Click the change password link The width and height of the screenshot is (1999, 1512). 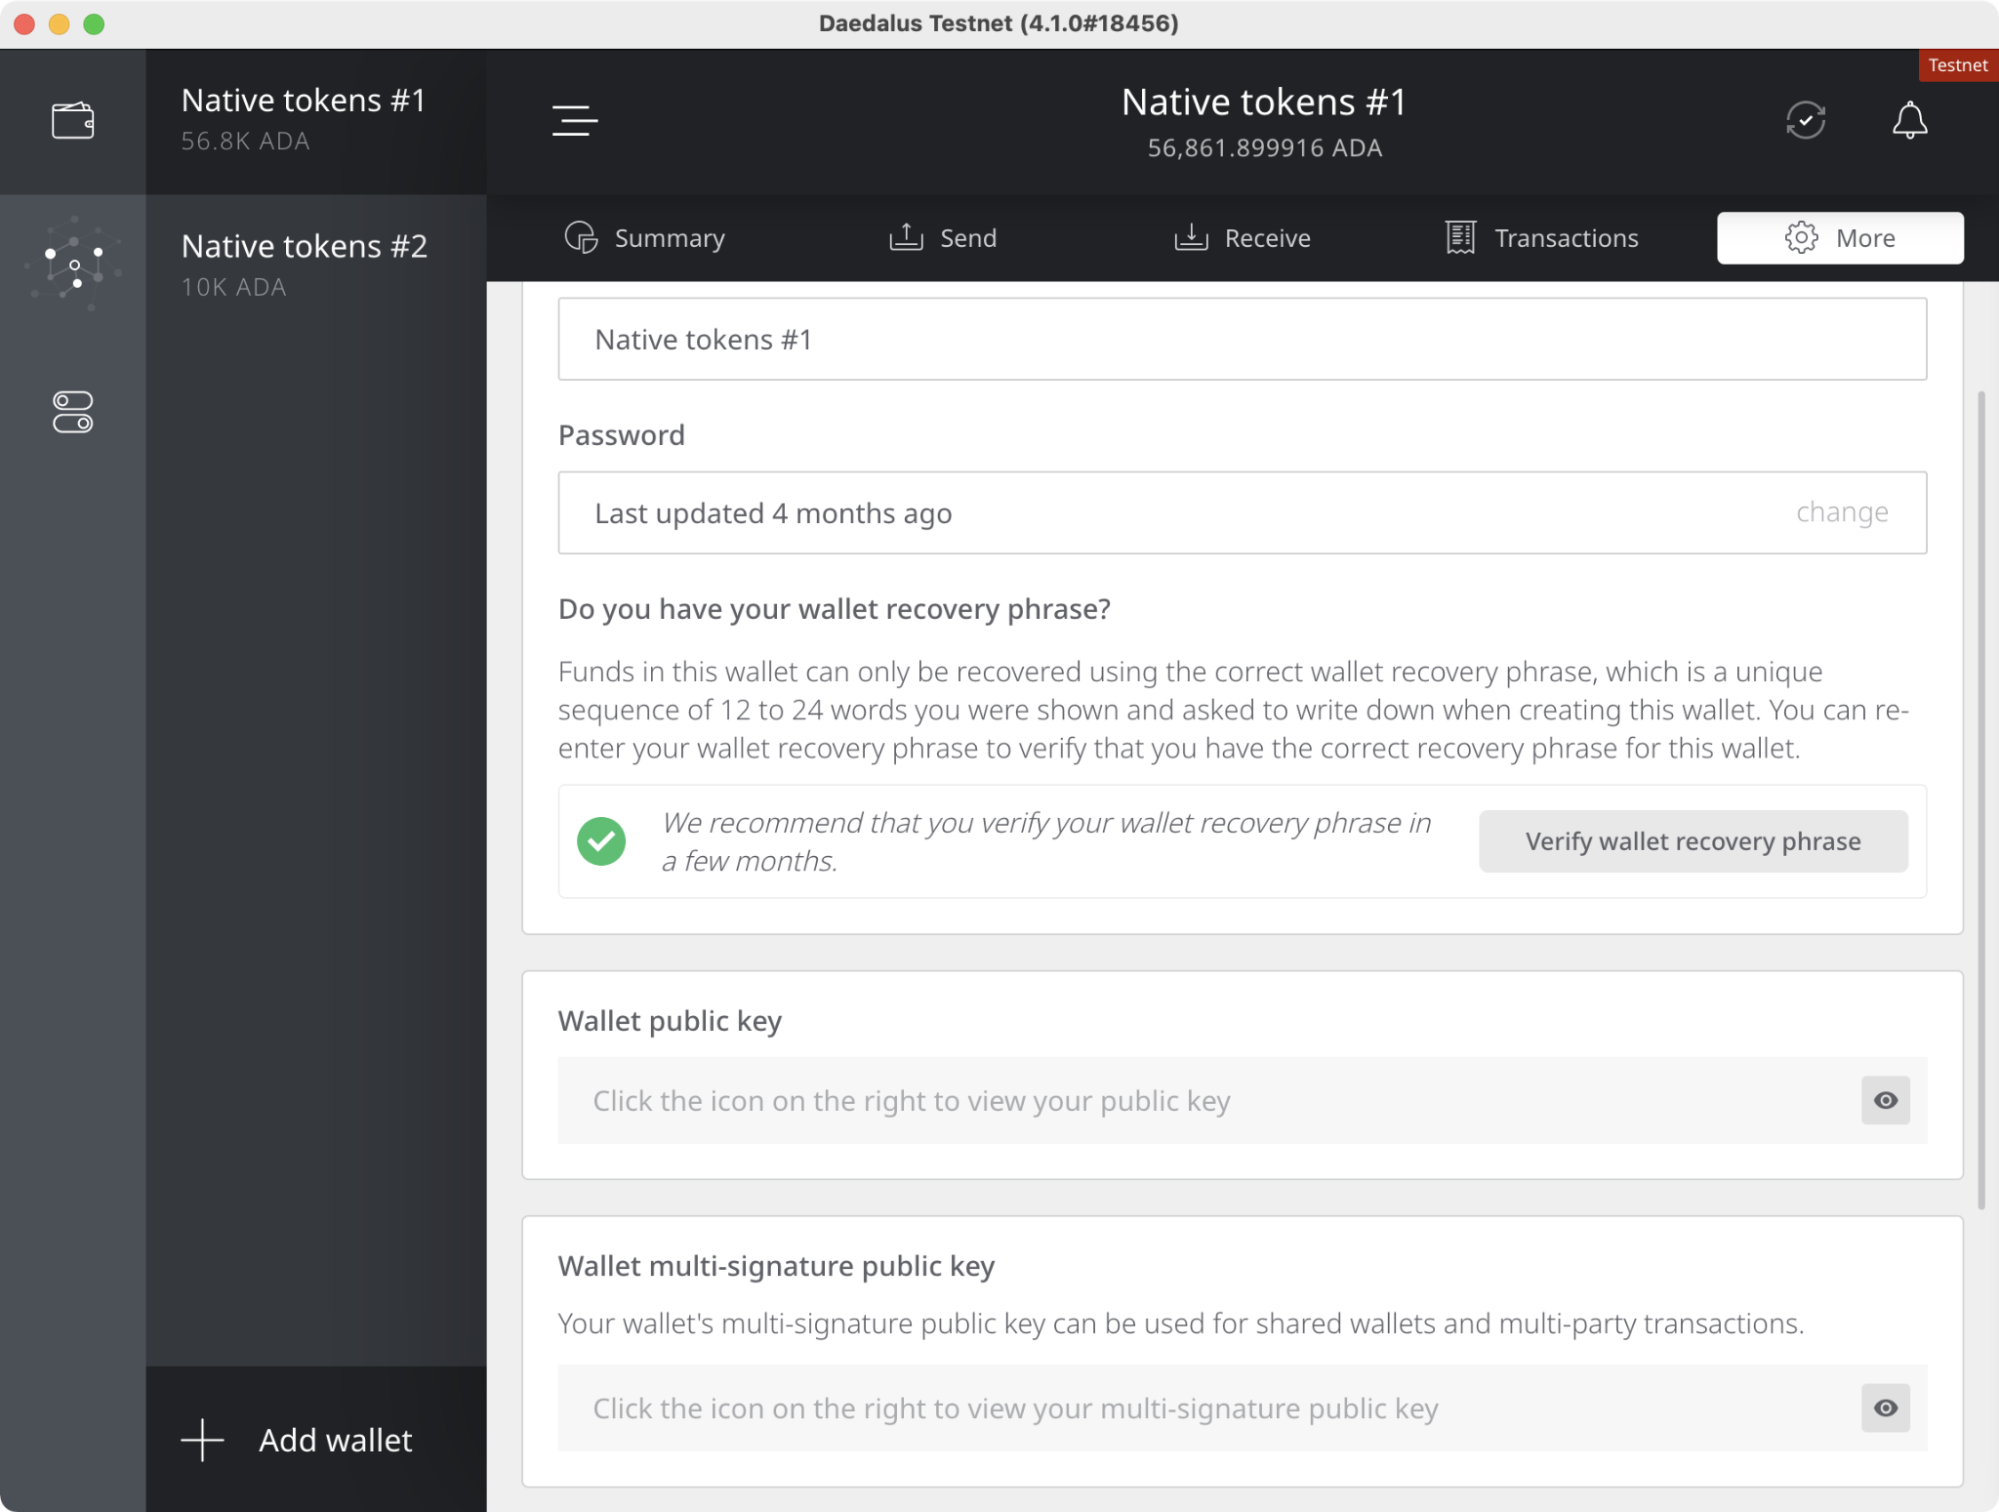1841,512
